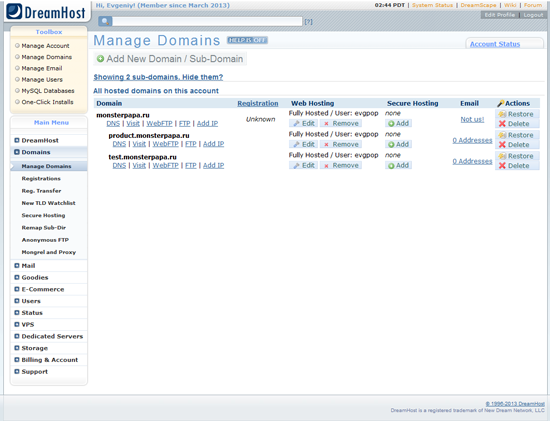This screenshot has height=421, width=550.
Task: Open Manage Account in Toolbox
Action: [45, 46]
